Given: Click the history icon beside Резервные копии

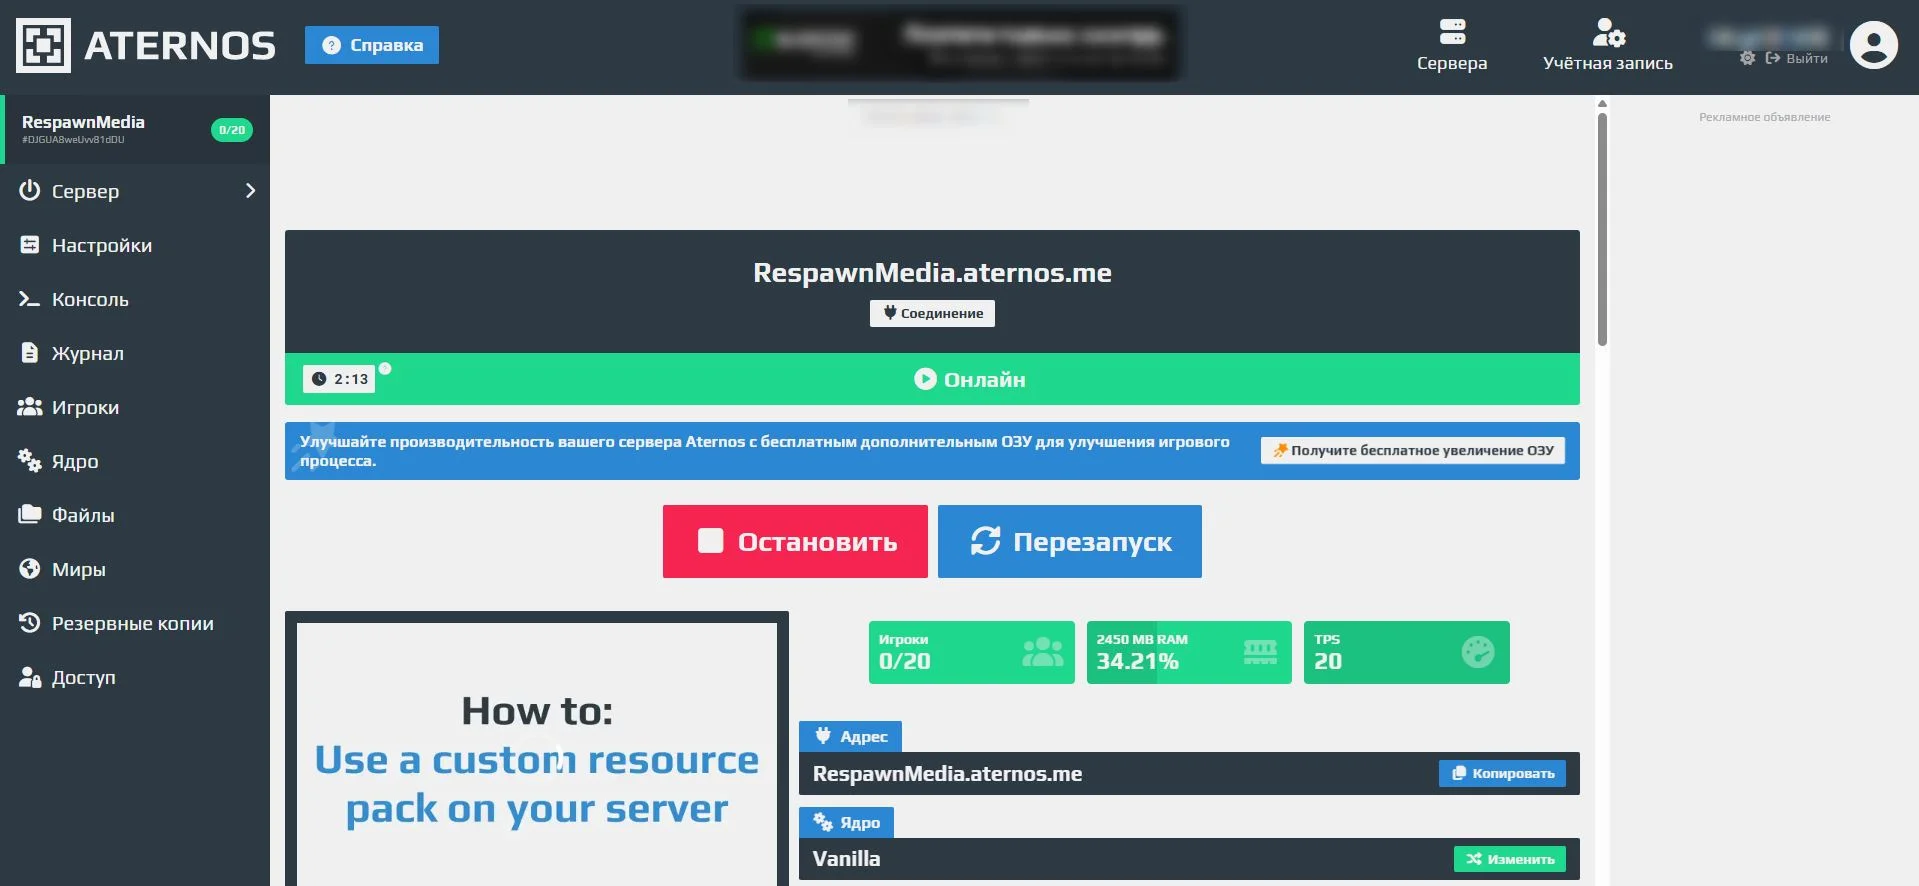Looking at the screenshot, I should [x=30, y=622].
